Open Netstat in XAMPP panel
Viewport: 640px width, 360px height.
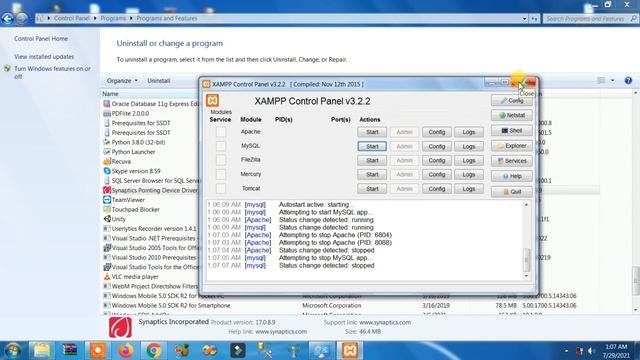click(x=512, y=116)
